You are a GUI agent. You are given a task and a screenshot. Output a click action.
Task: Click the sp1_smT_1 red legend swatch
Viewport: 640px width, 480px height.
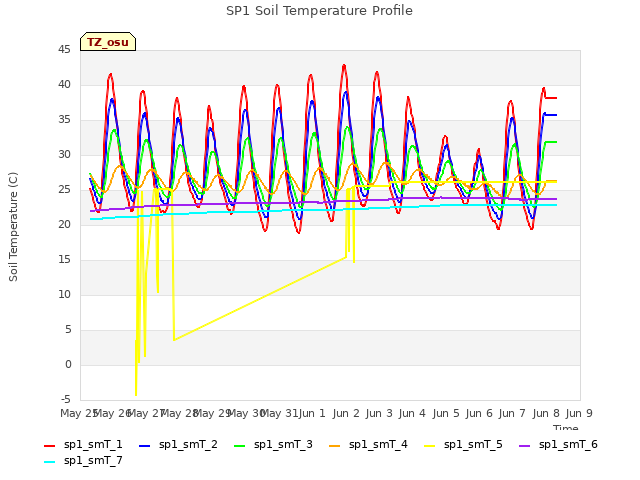point(49,446)
